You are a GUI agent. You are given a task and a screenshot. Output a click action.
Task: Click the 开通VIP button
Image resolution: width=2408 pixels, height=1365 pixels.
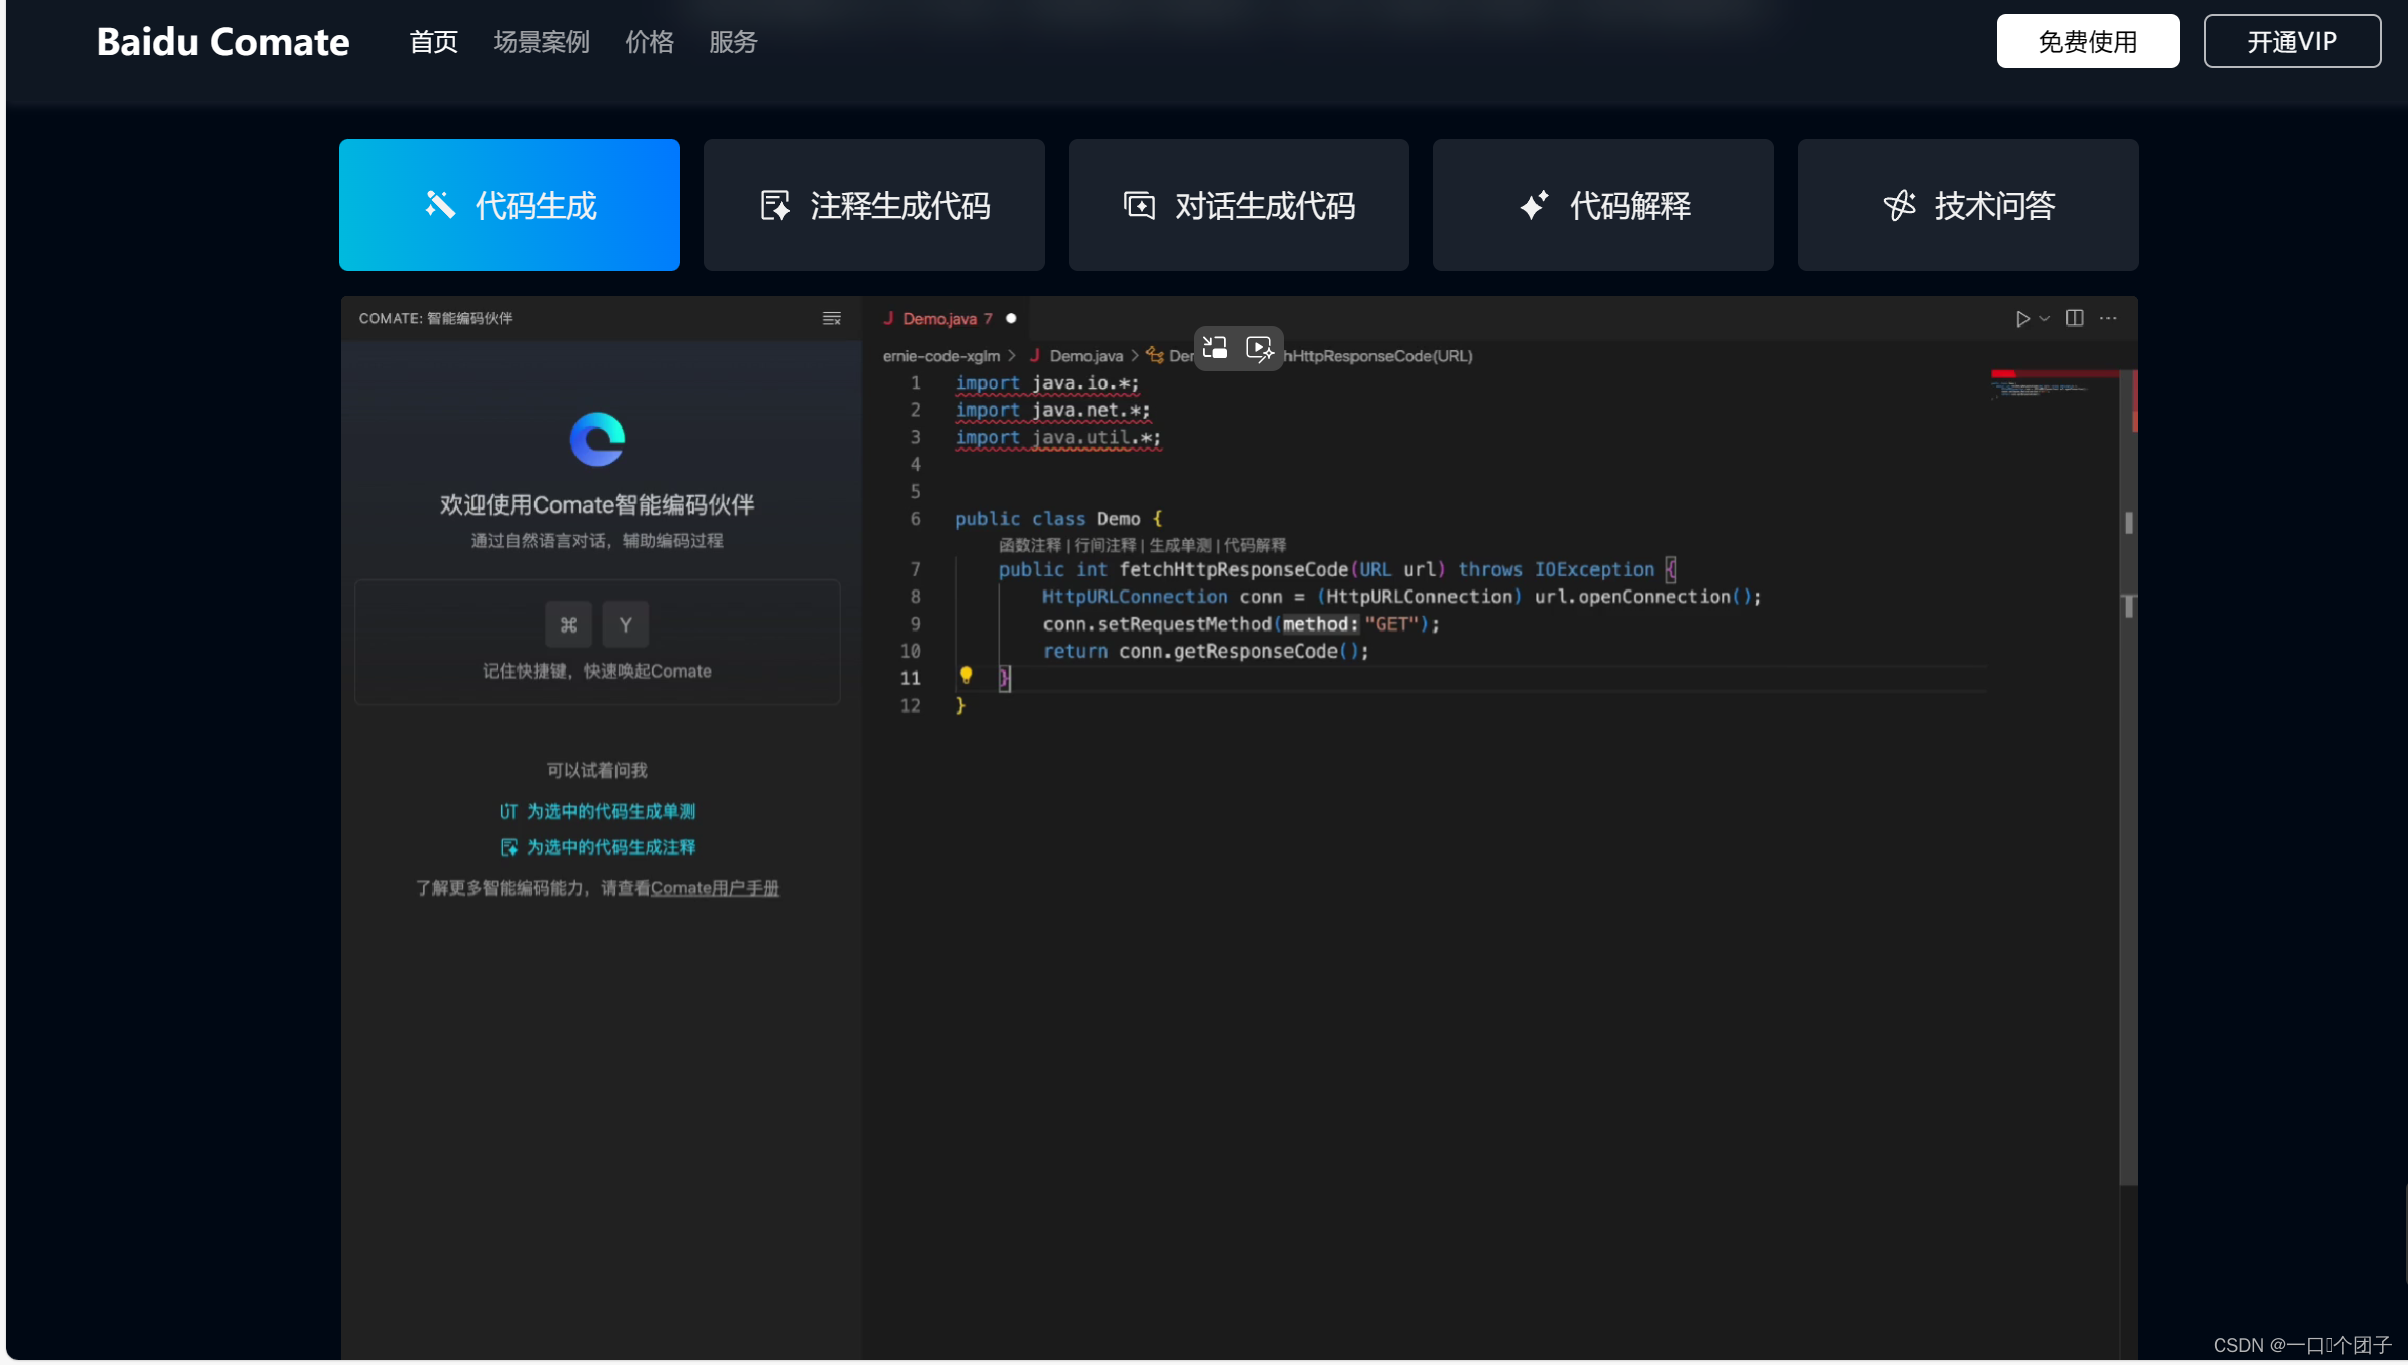pos(2292,41)
